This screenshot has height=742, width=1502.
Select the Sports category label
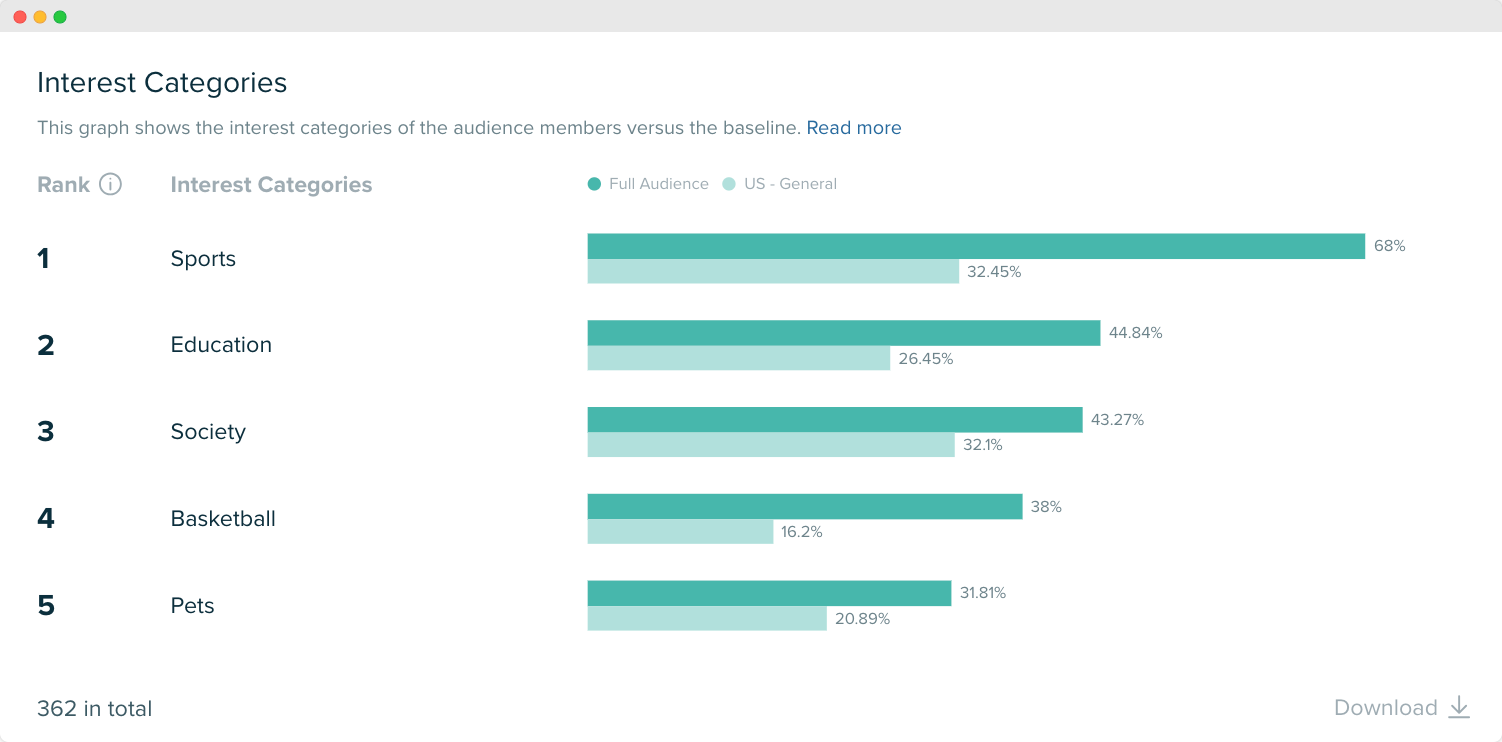(203, 258)
